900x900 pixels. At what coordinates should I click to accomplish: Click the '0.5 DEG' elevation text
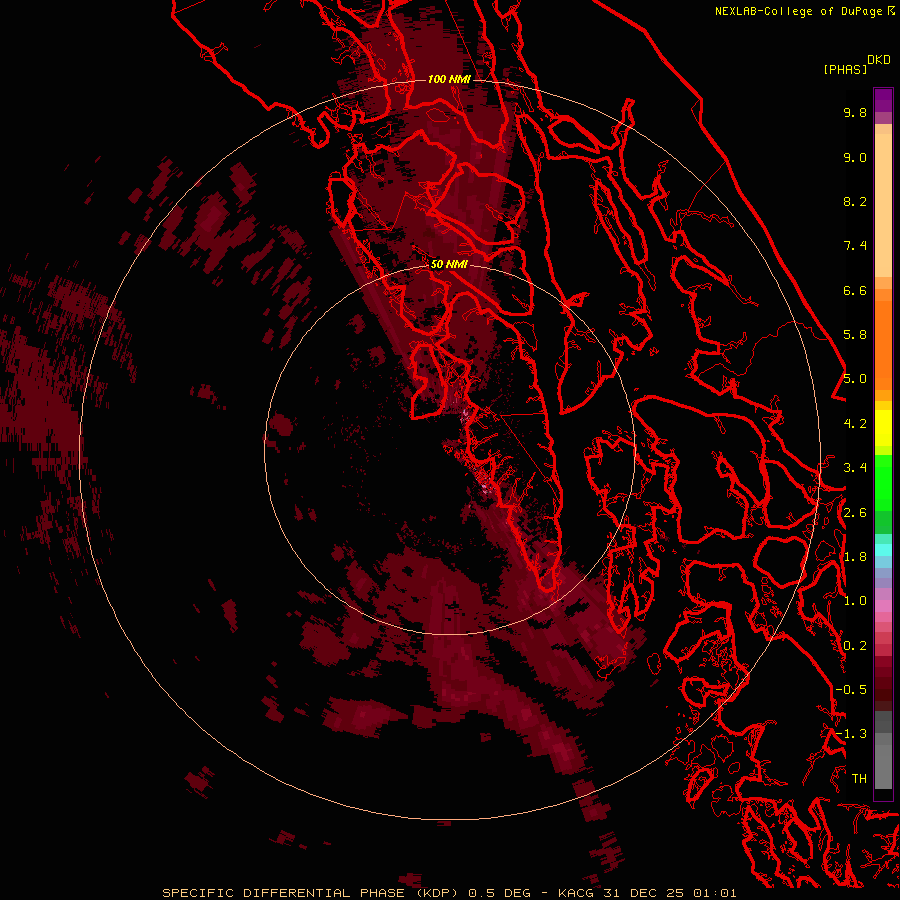pos(499,893)
